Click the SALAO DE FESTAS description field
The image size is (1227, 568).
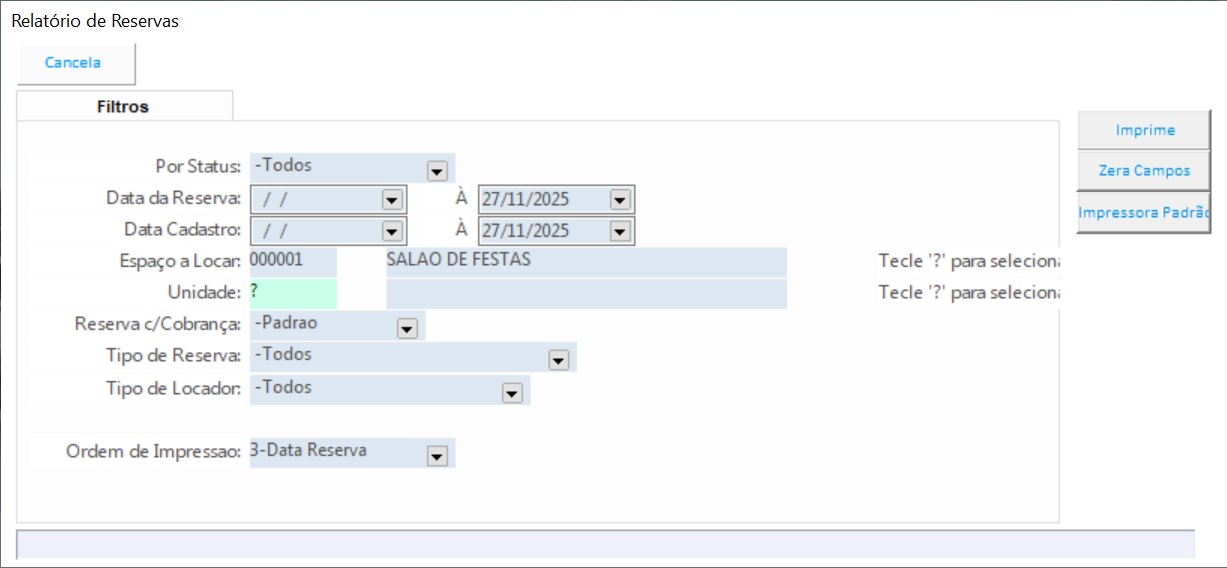[585, 261]
